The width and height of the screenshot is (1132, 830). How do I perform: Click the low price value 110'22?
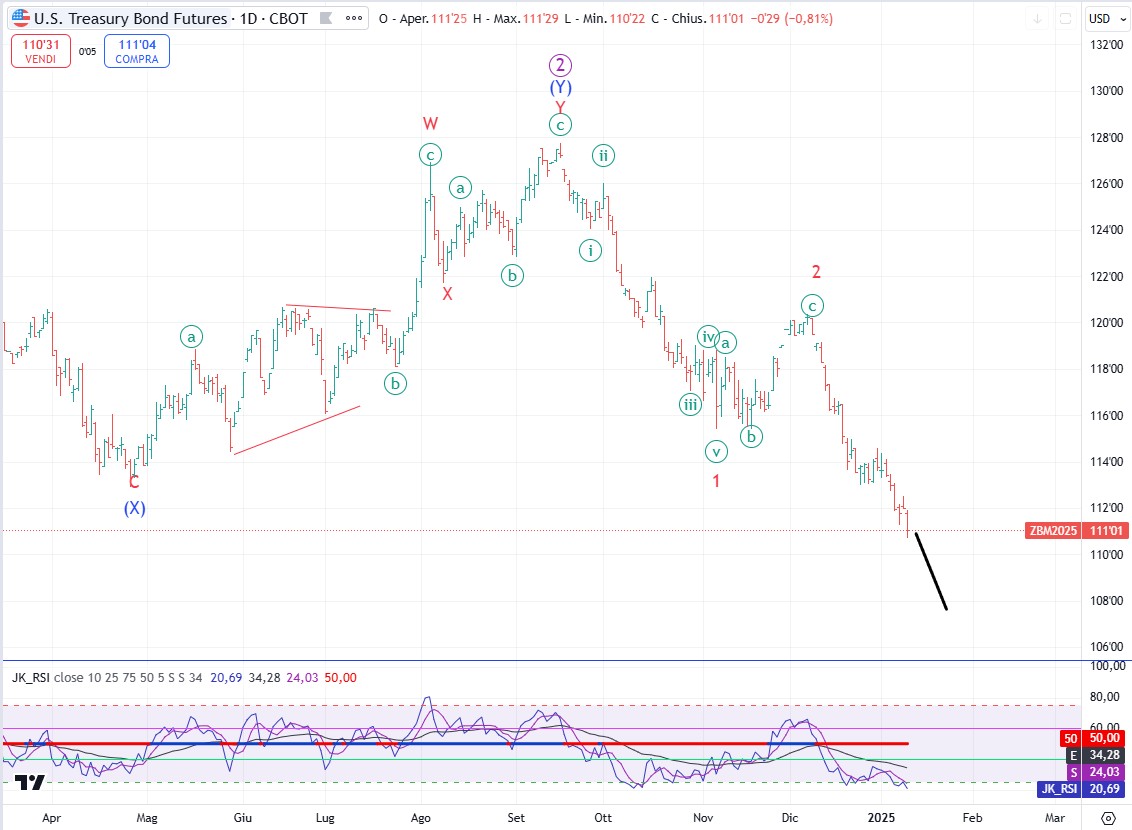pos(627,19)
